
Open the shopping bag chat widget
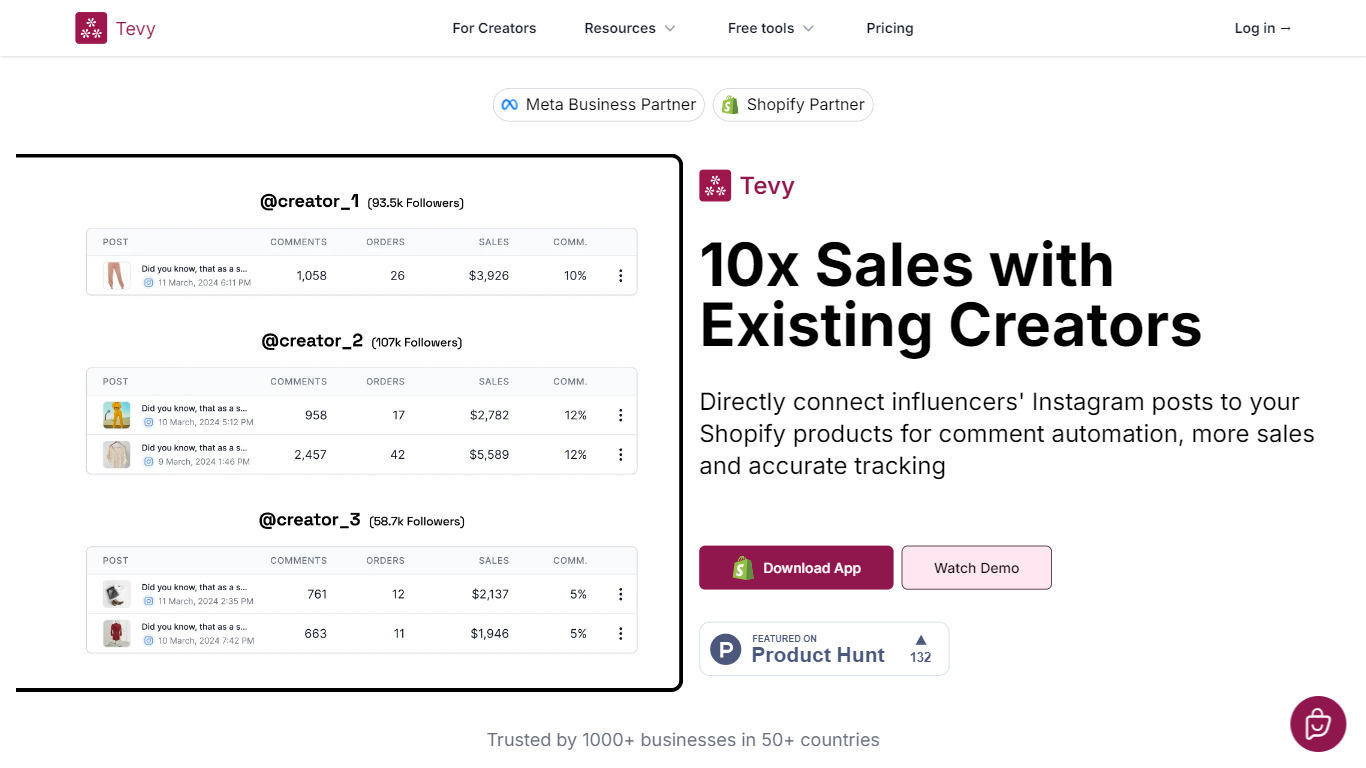point(1318,724)
